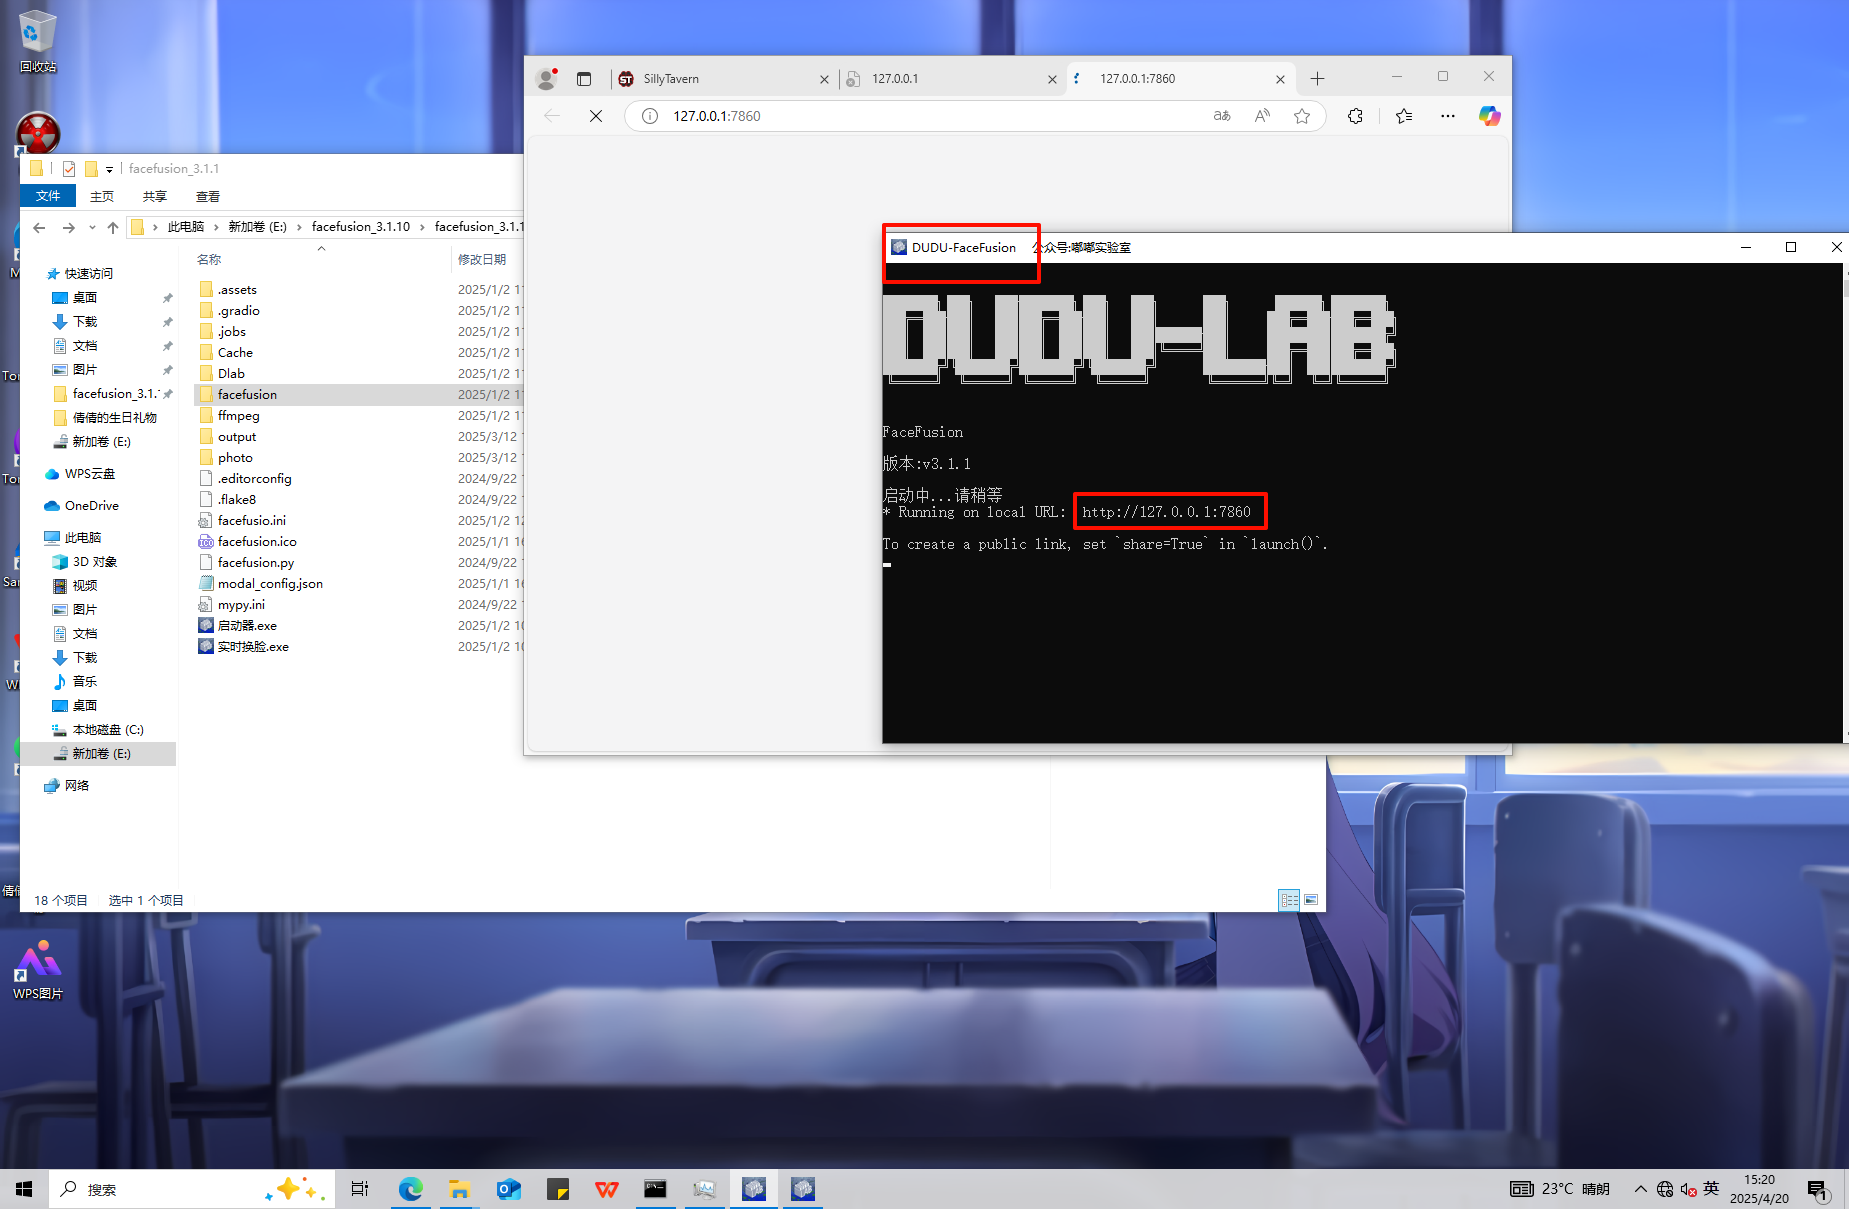Select 快速访问 in the navigation pane
This screenshot has width=1849, height=1209.
point(88,274)
